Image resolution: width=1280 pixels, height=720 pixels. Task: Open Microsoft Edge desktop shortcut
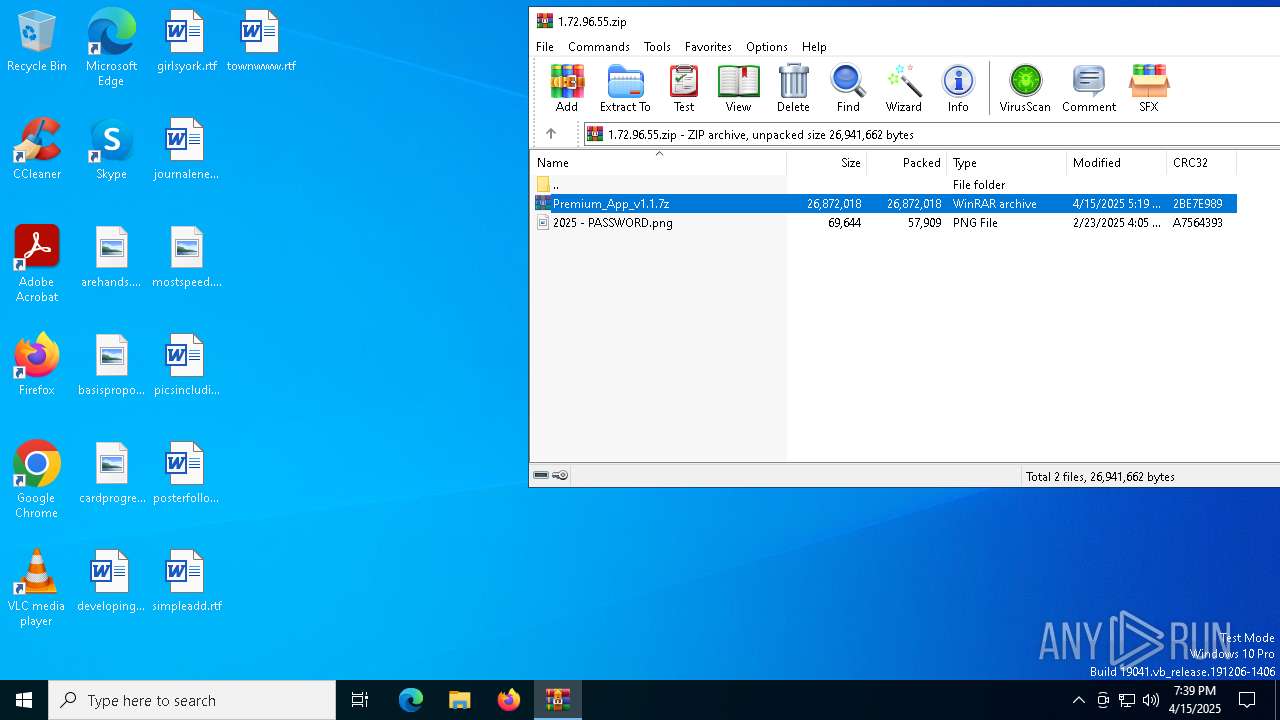111,48
